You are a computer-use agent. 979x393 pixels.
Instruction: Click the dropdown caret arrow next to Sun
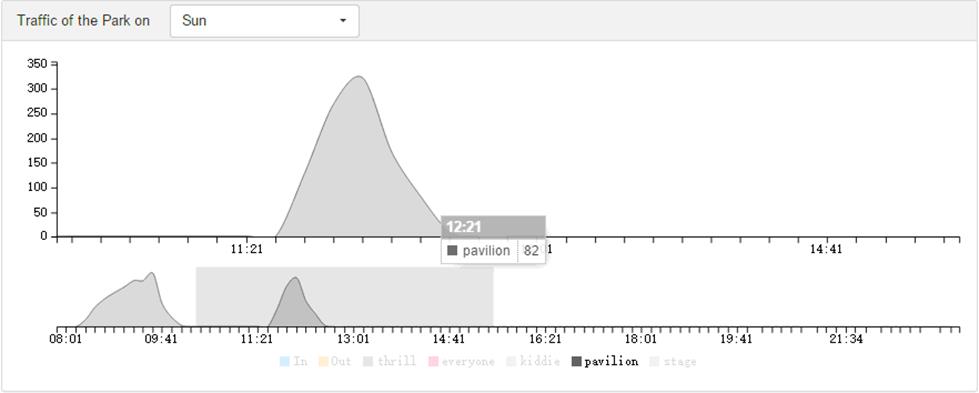click(x=343, y=21)
